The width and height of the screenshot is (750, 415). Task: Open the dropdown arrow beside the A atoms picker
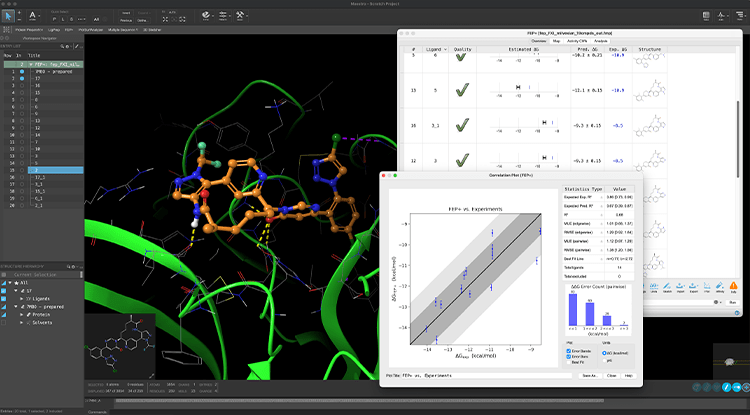point(39,16)
